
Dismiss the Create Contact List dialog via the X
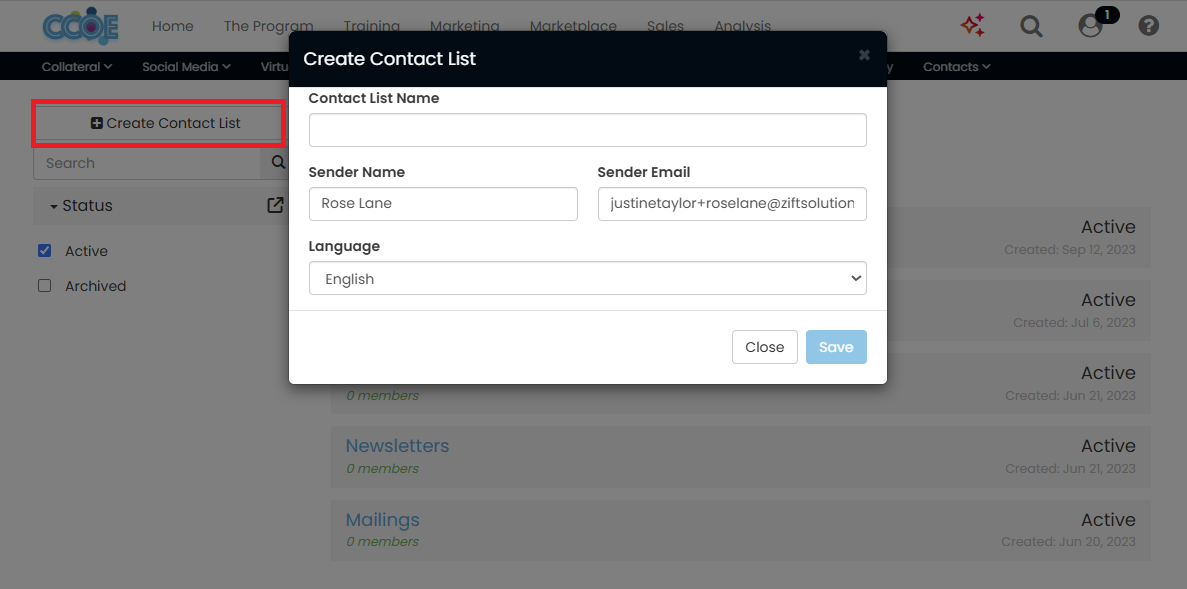click(x=864, y=55)
